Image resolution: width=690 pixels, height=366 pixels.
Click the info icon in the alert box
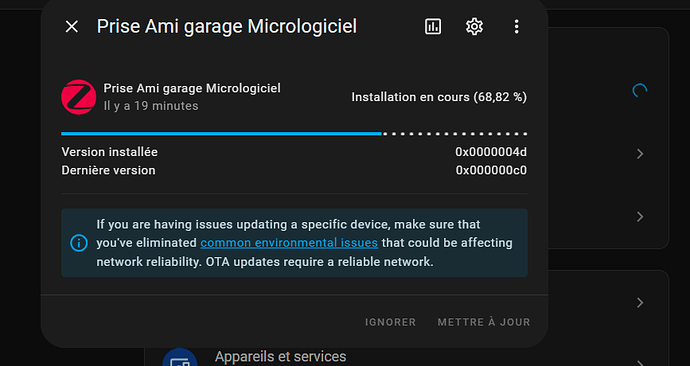click(79, 243)
